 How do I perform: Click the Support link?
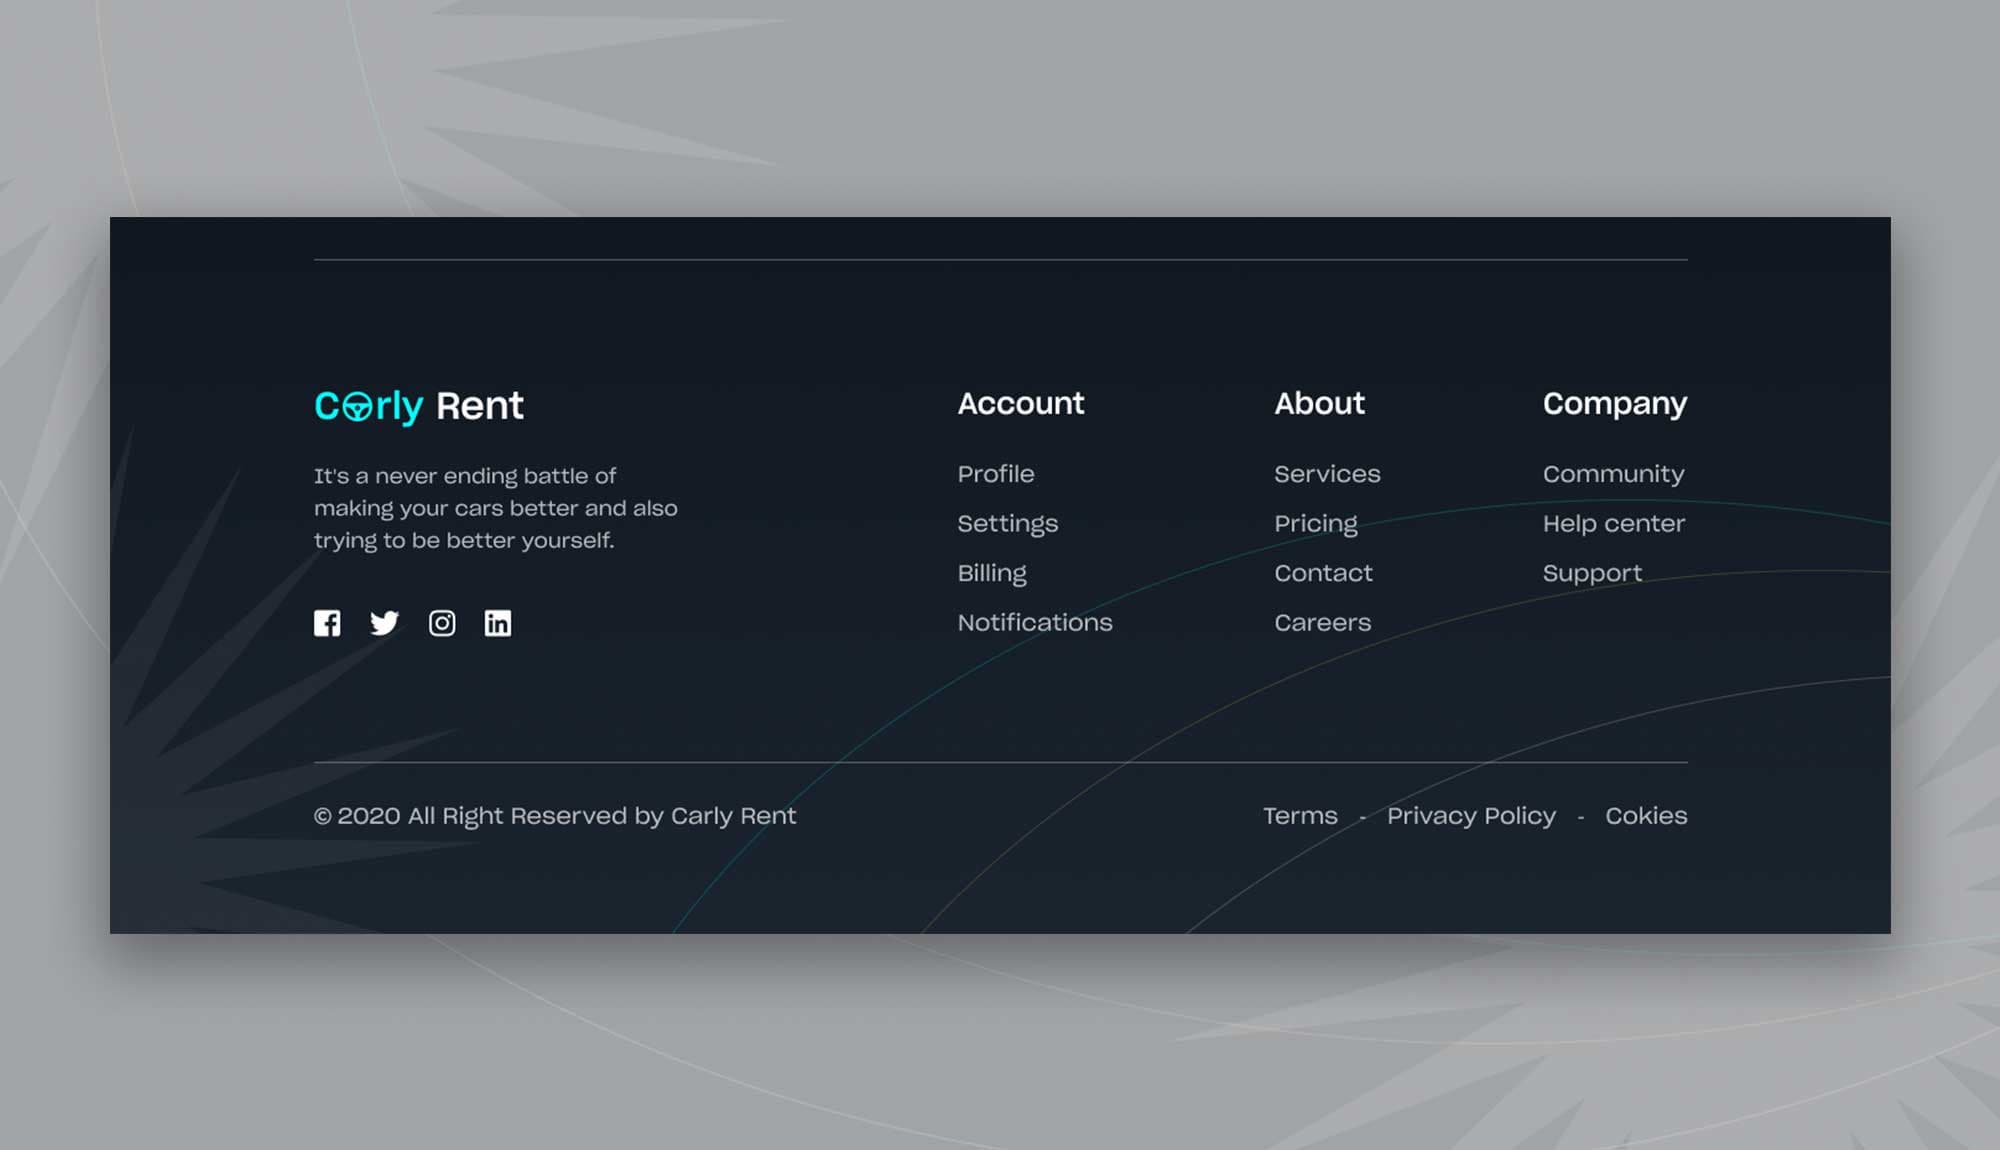point(1592,573)
